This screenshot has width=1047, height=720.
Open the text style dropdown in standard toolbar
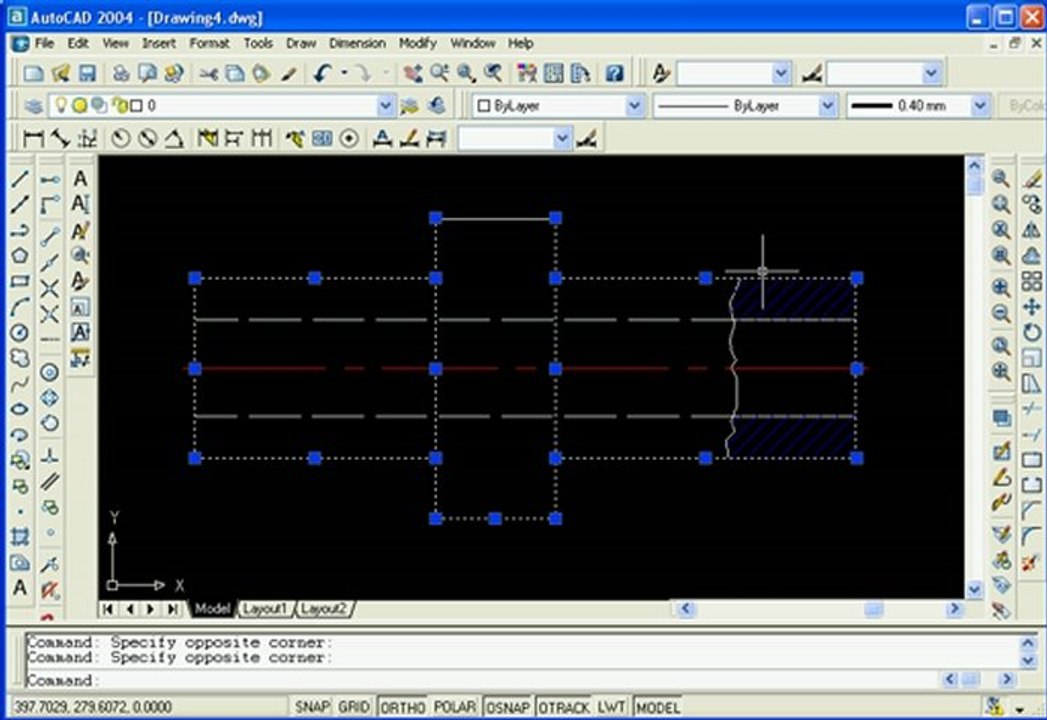coord(781,73)
